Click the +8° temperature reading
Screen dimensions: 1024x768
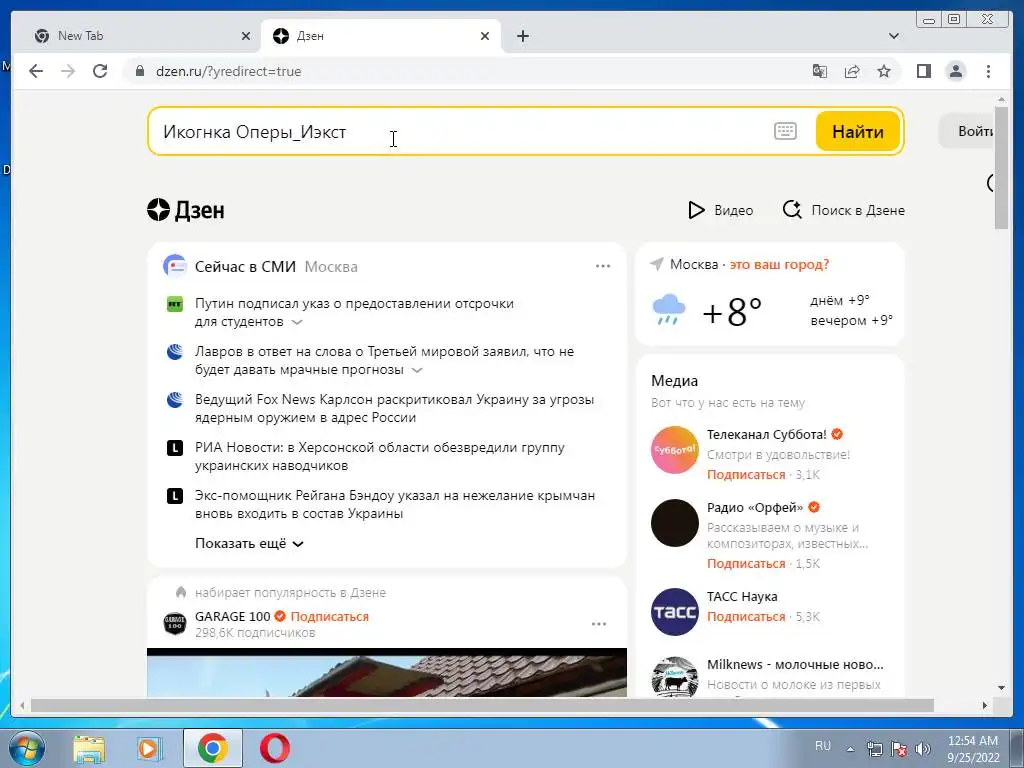732,311
